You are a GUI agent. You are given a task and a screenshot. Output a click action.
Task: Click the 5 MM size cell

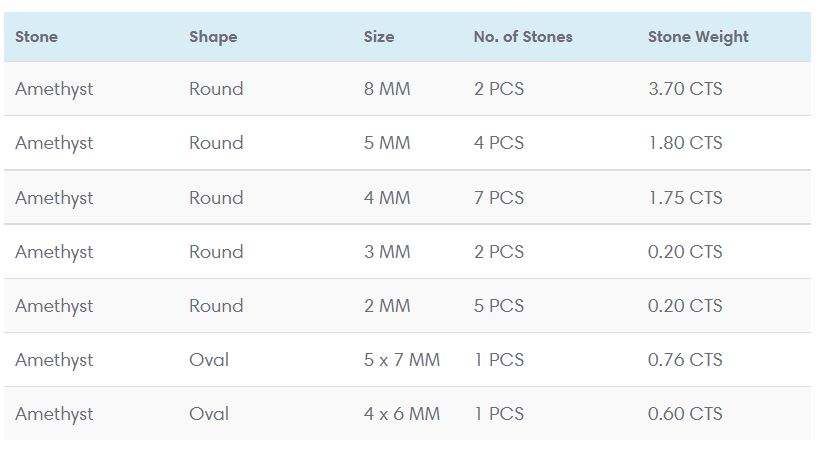pyautogui.click(x=387, y=143)
